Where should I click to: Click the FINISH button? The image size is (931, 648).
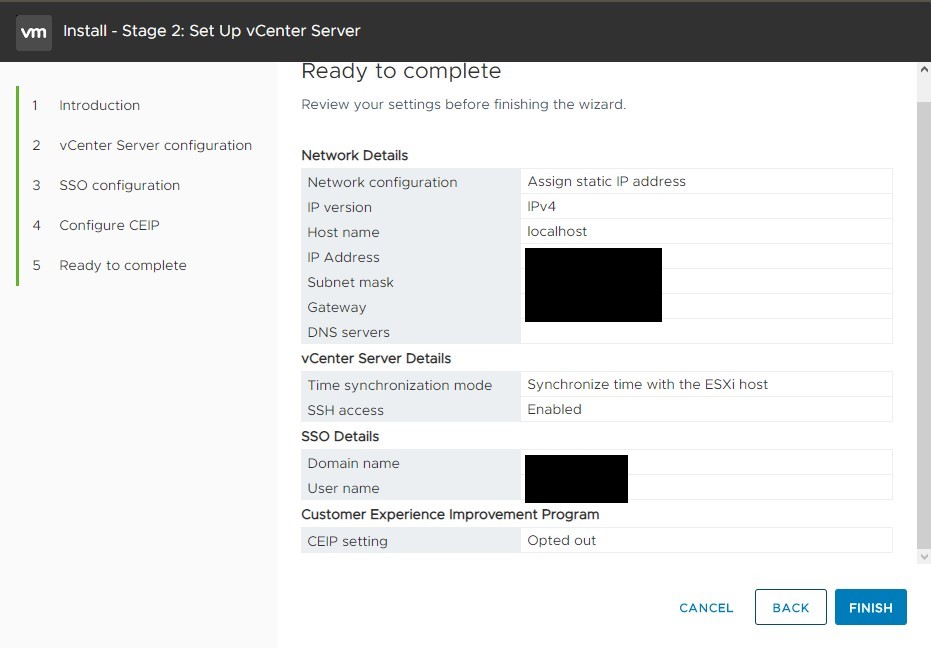point(870,607)
